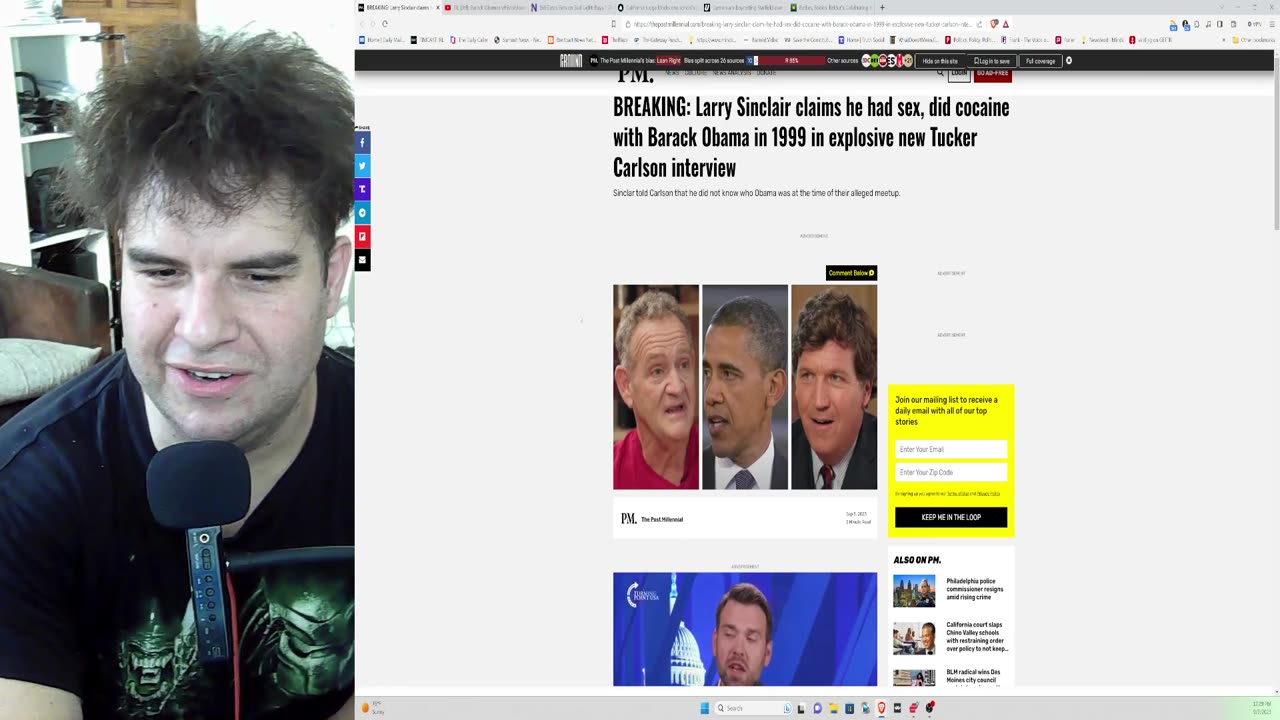Reload the page with browser refresh button

(384, 24)
